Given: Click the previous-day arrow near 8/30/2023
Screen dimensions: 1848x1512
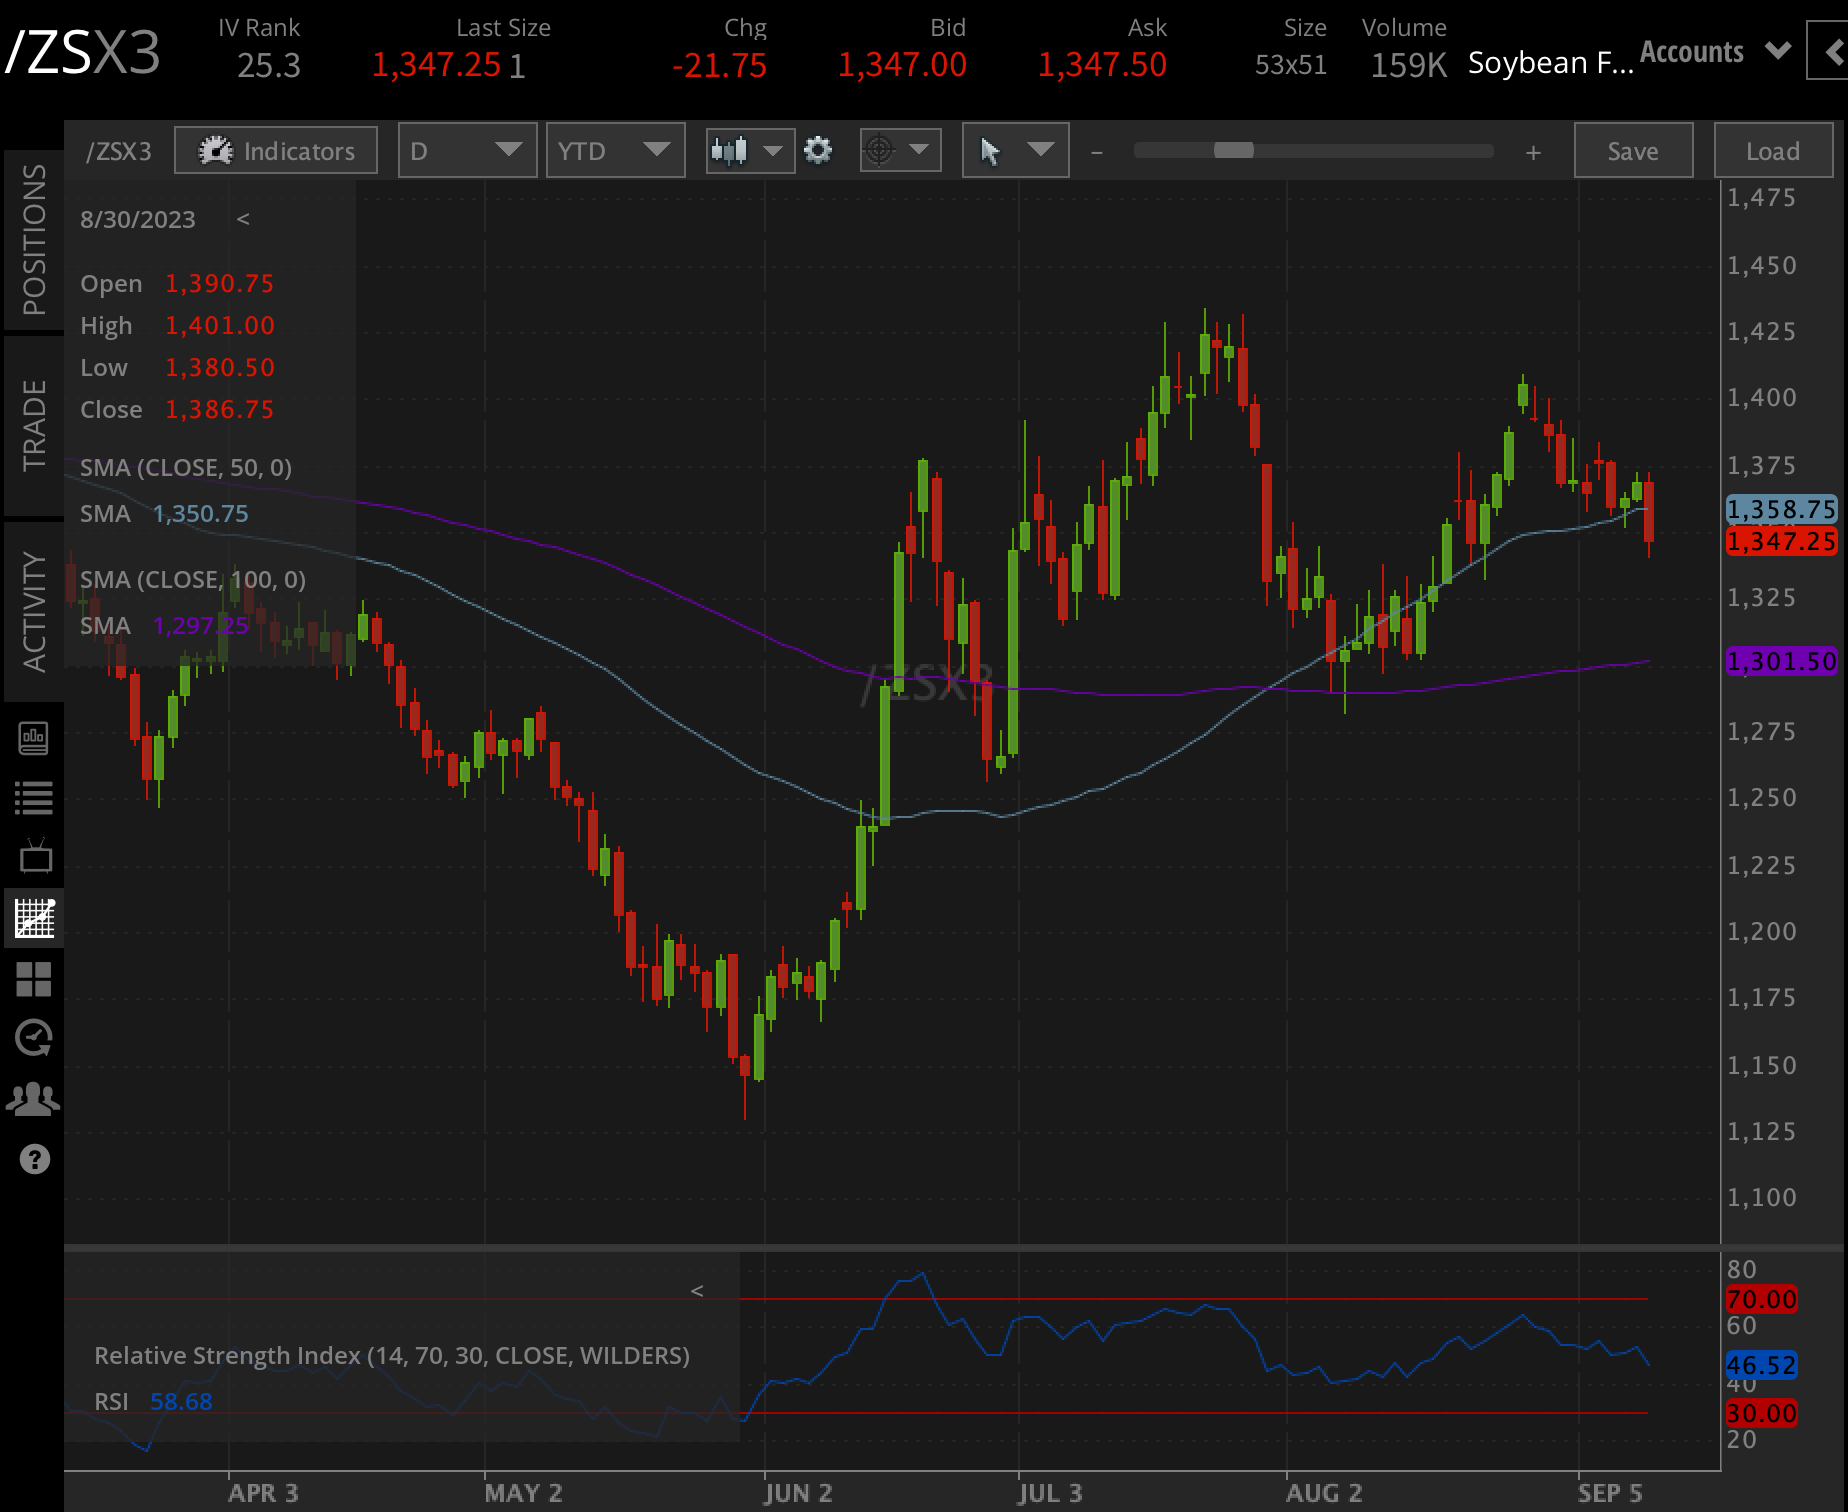Looking at the screenshot, I should pos(243,219).
